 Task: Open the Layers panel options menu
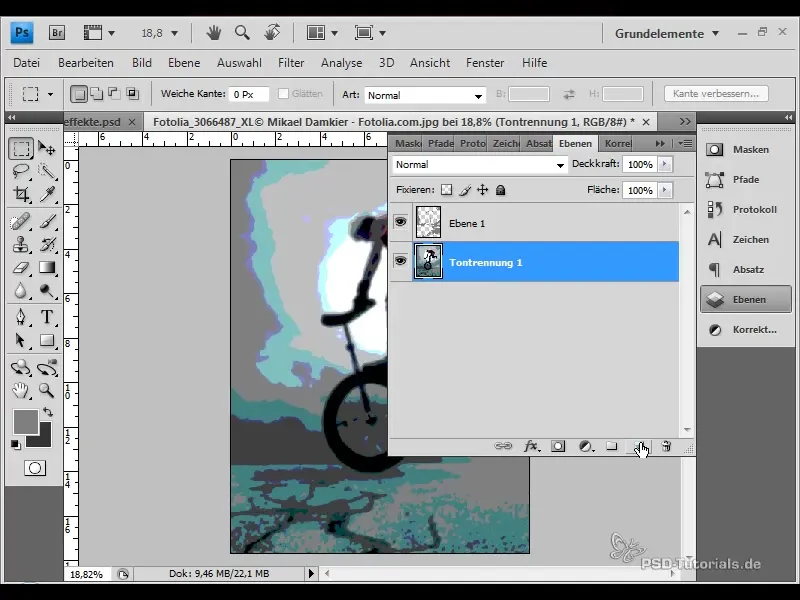pos(685,144)
